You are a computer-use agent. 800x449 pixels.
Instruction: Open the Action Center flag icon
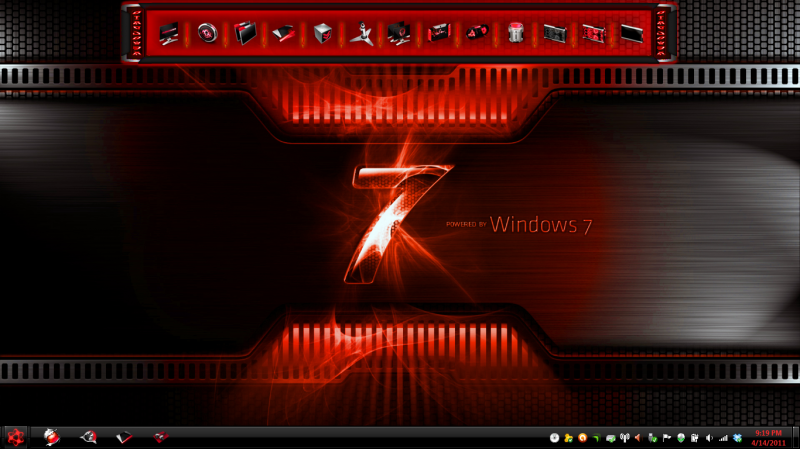coord(666,438)
